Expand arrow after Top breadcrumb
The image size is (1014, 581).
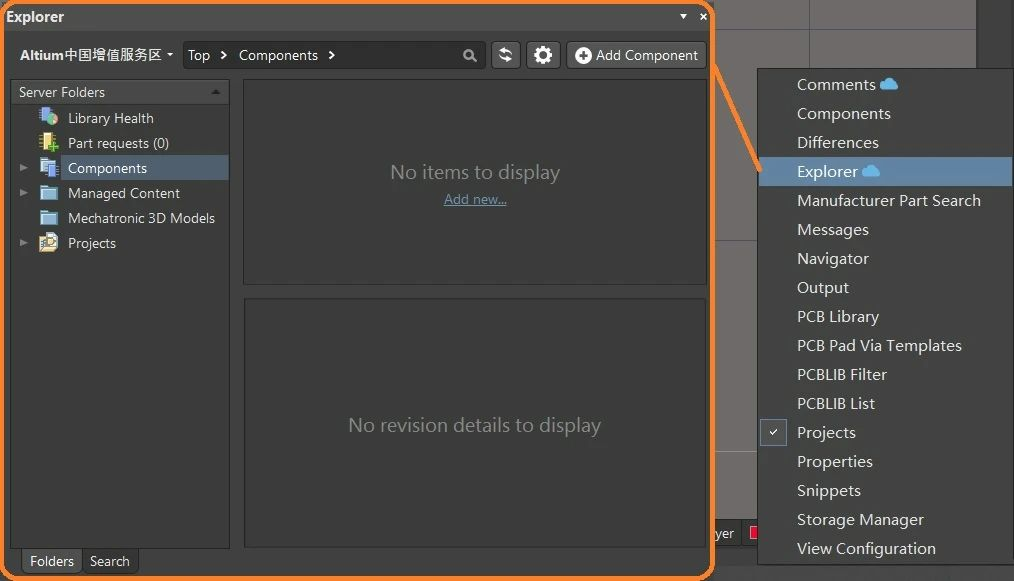(224, 55)
